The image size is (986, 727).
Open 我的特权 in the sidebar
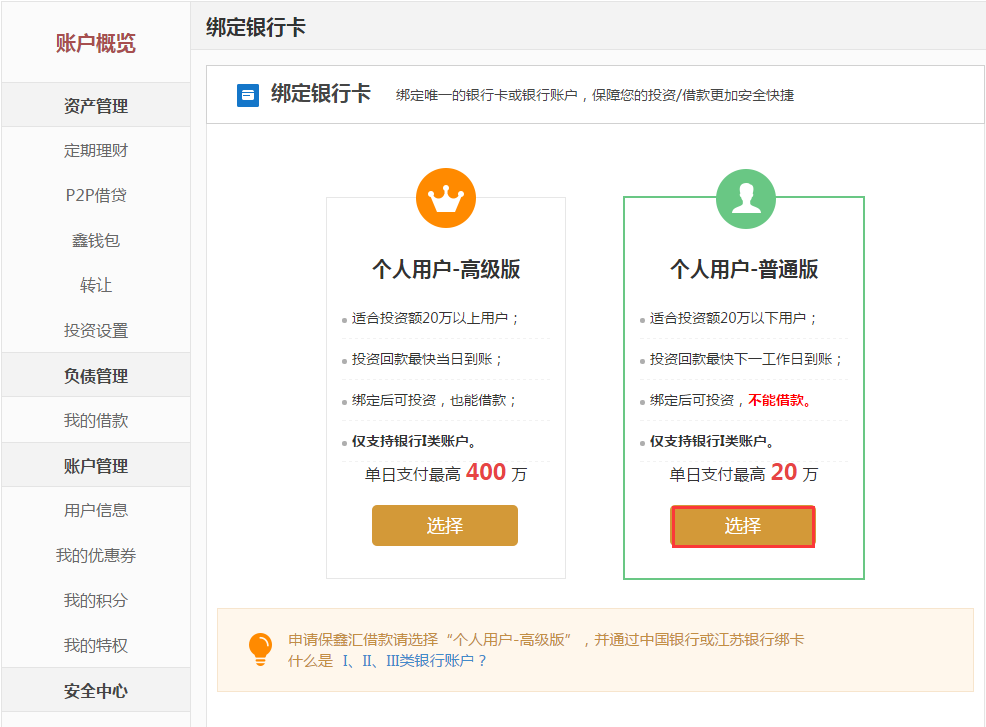[x=96, y=645]
